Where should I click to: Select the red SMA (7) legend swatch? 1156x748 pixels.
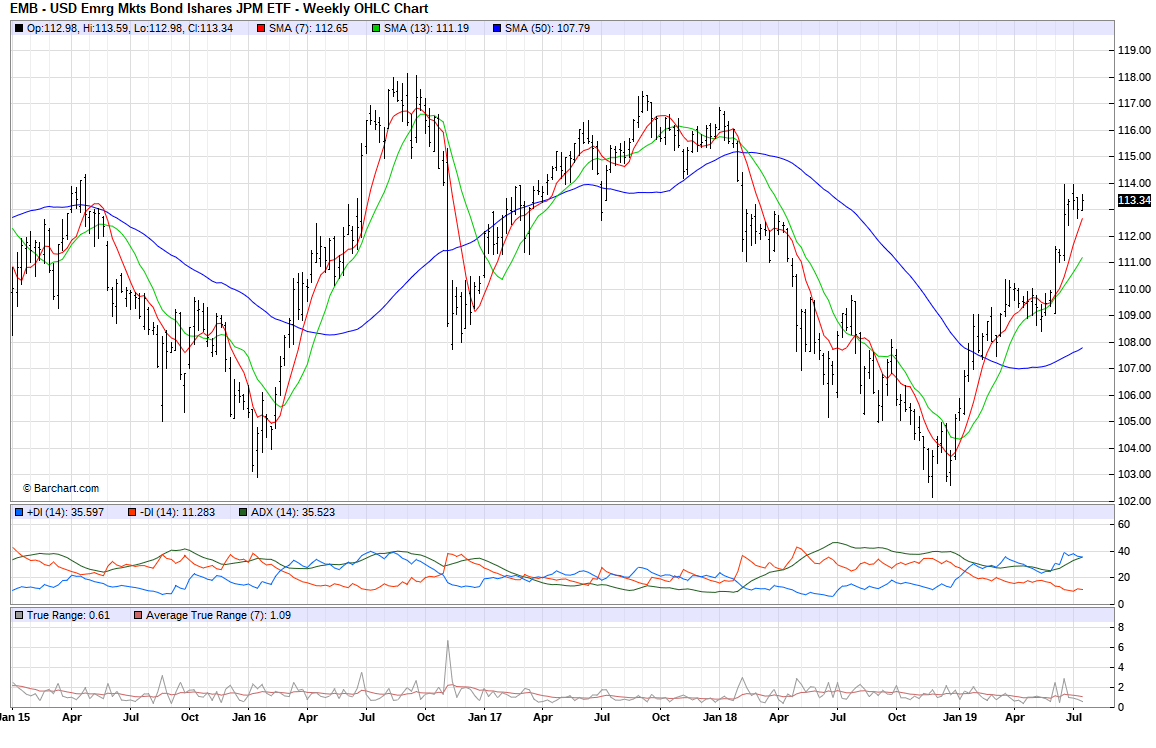(261, 29)
